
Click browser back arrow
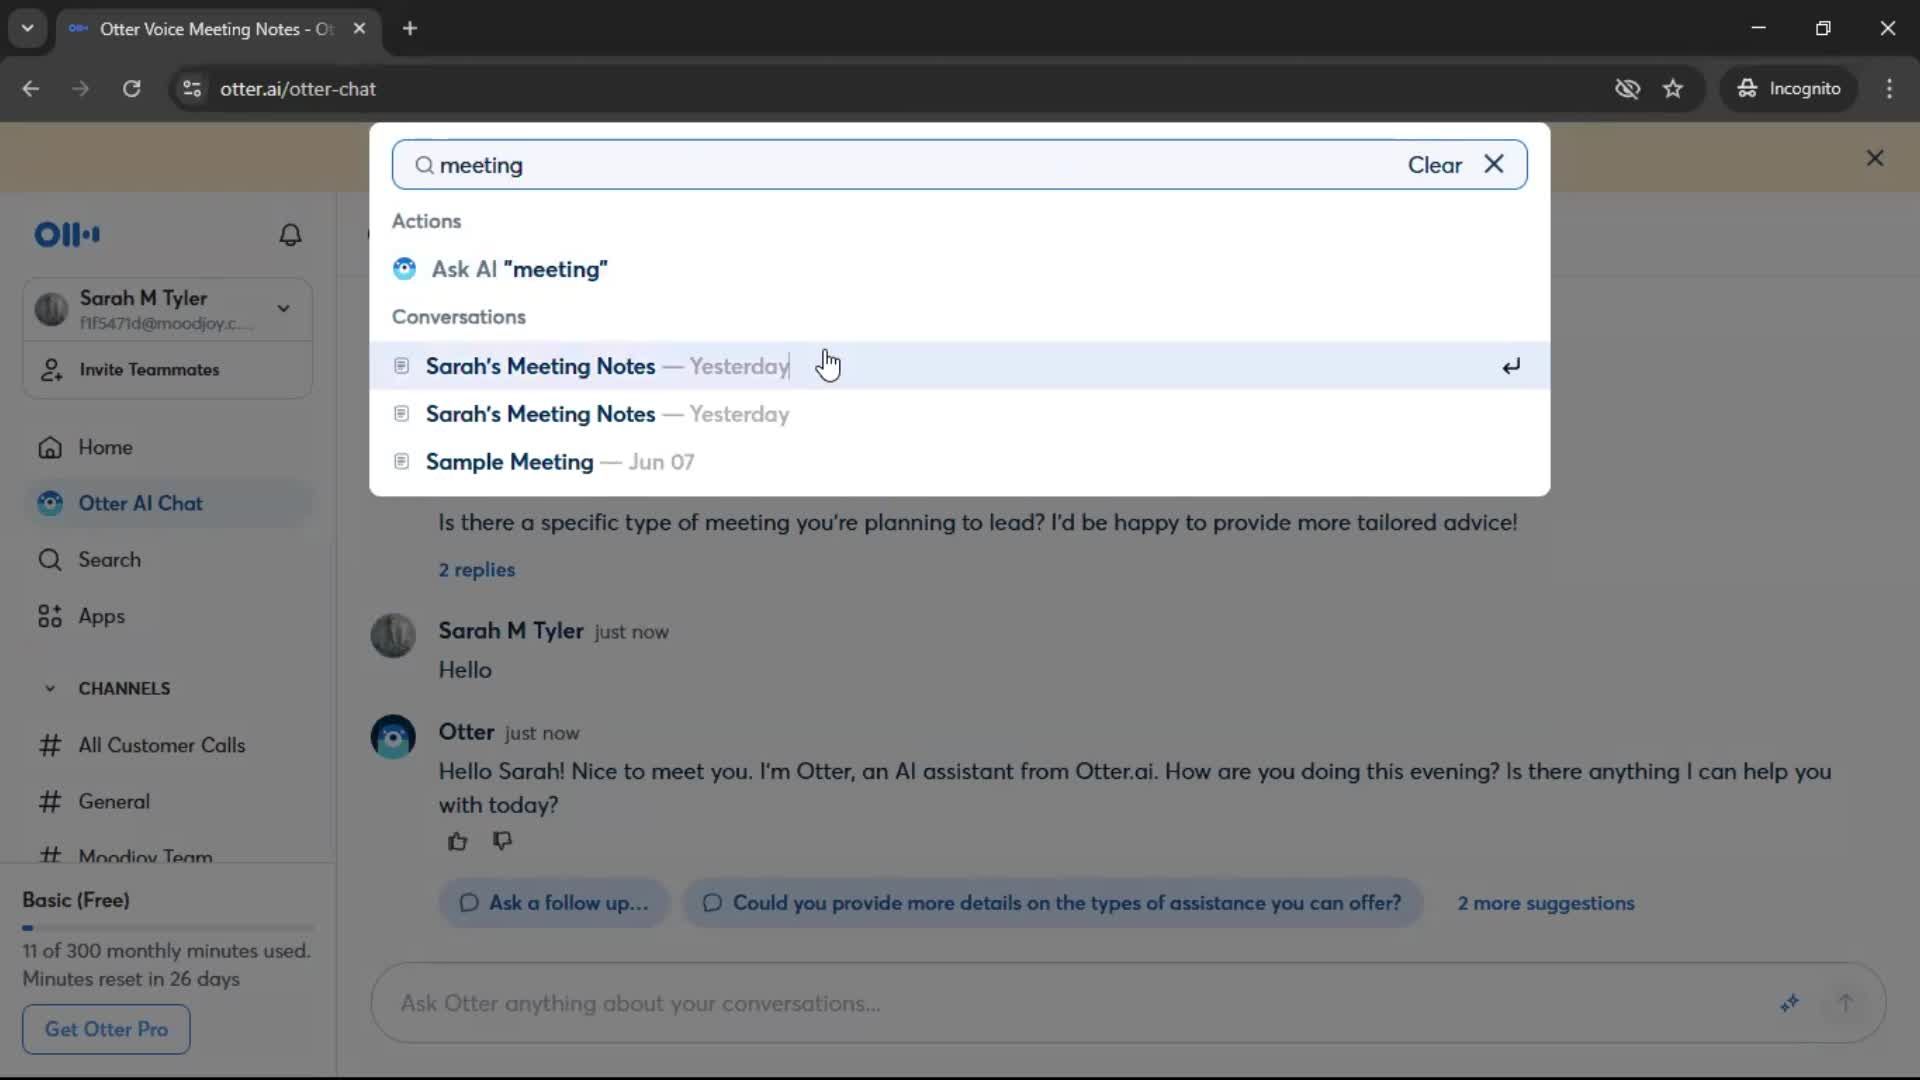[31, 89]
